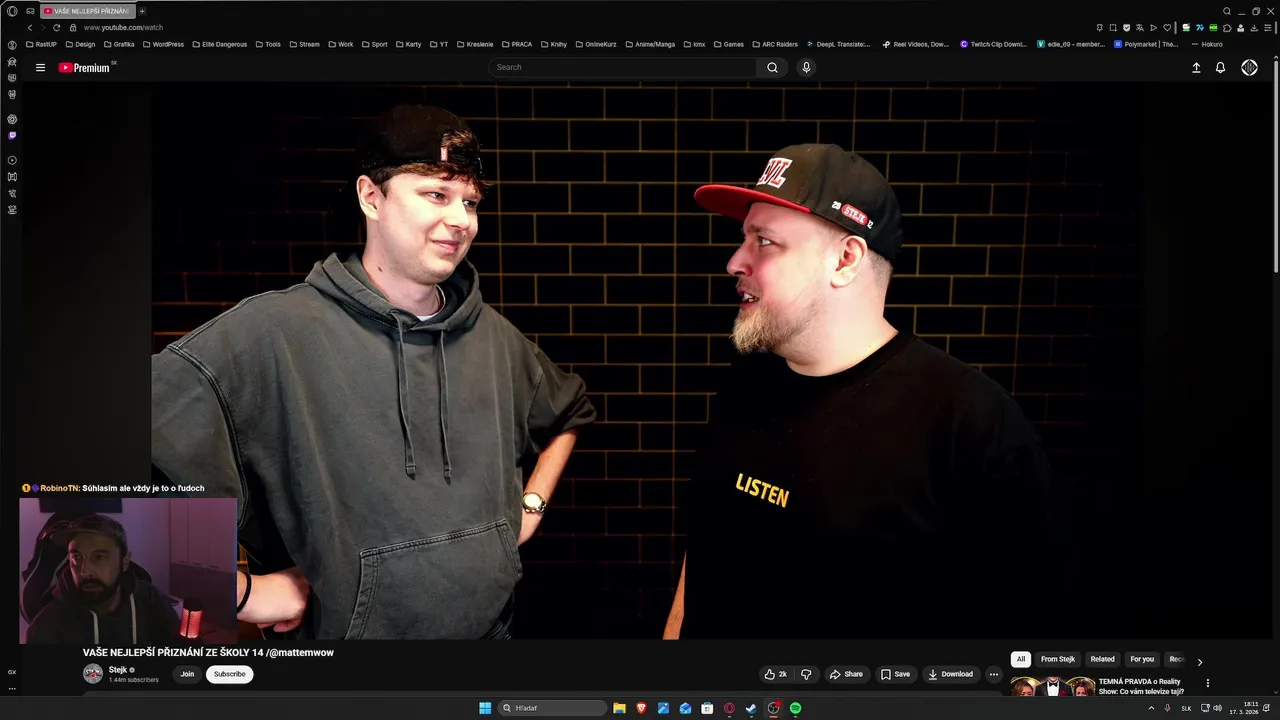Viewport: 1280px width, 720px height.
Task: Open the DeepL Translate bookmark
Action: [837, 44]
